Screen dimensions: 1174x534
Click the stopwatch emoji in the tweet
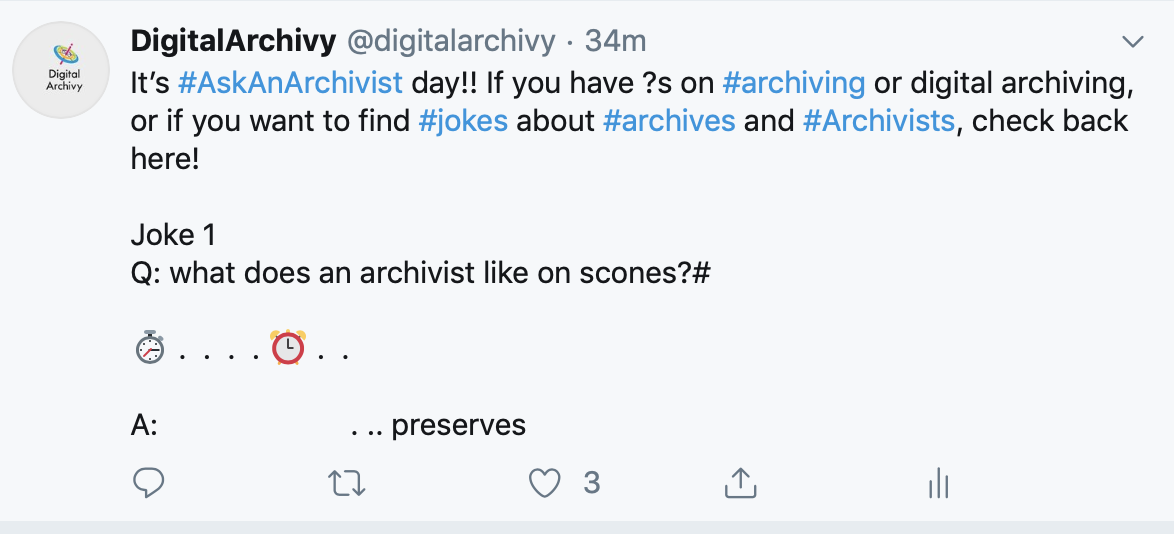[150, 348]
